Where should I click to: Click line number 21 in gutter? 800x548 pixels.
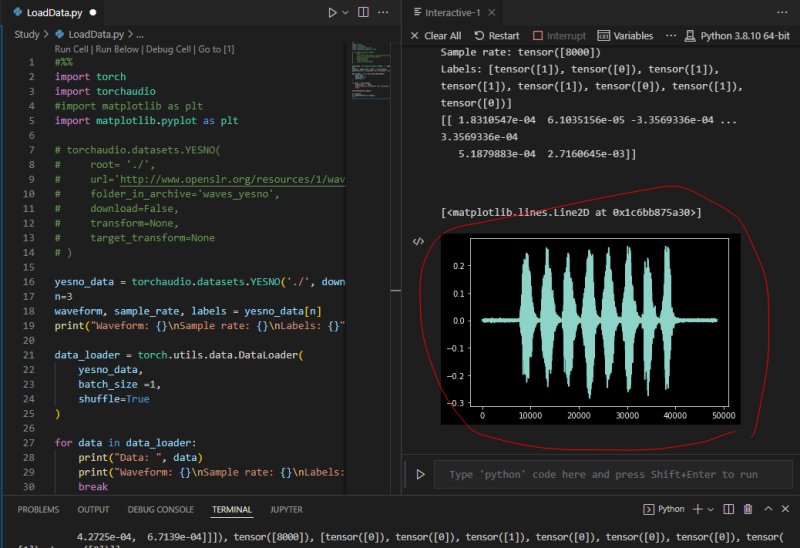pos(29,355)
